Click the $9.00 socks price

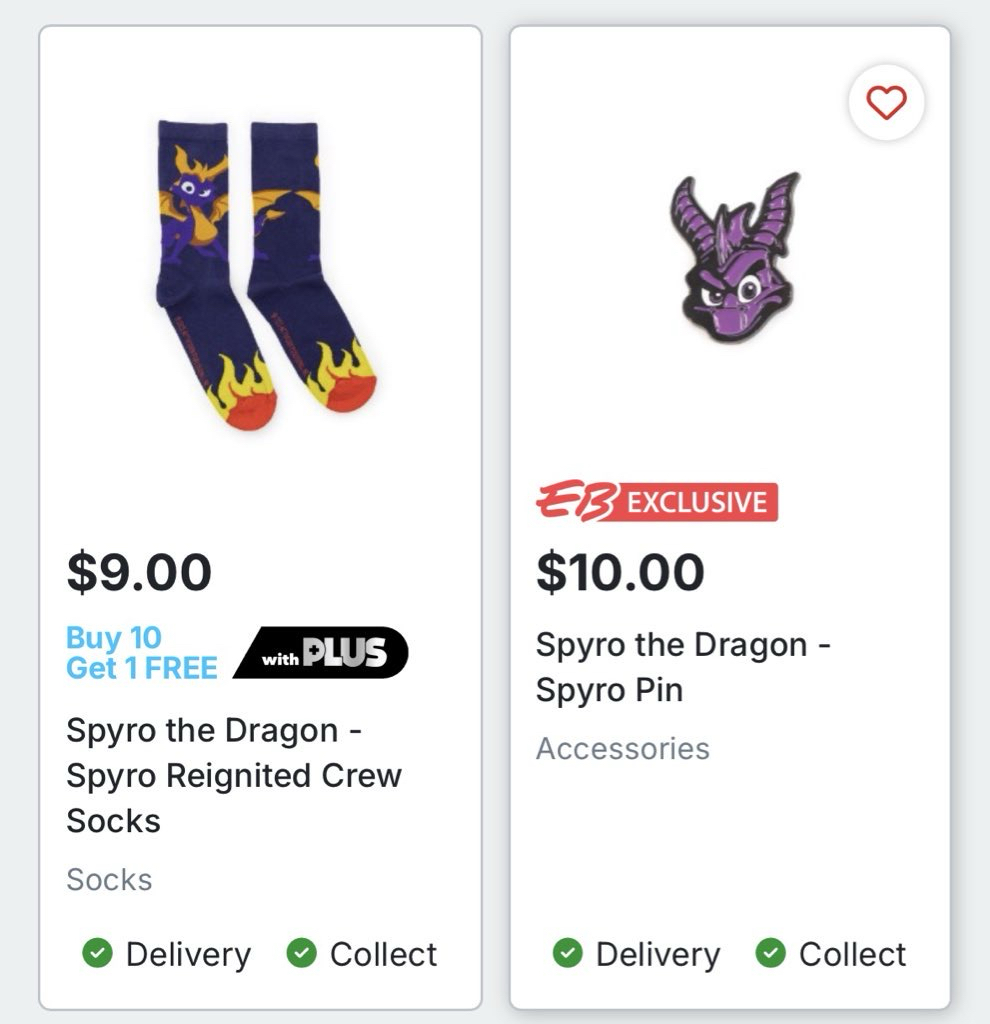point(139,572)
